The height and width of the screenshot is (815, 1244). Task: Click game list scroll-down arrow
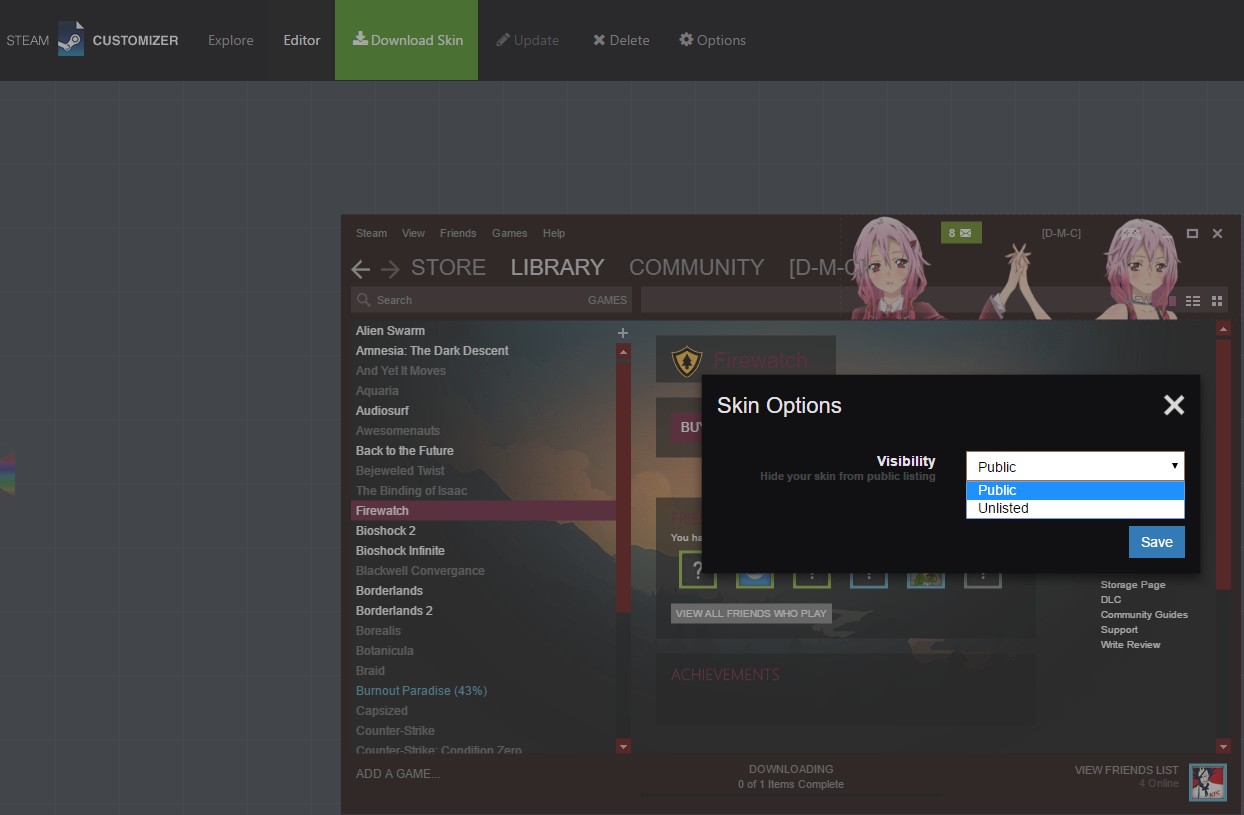click(x=624, y=746)
